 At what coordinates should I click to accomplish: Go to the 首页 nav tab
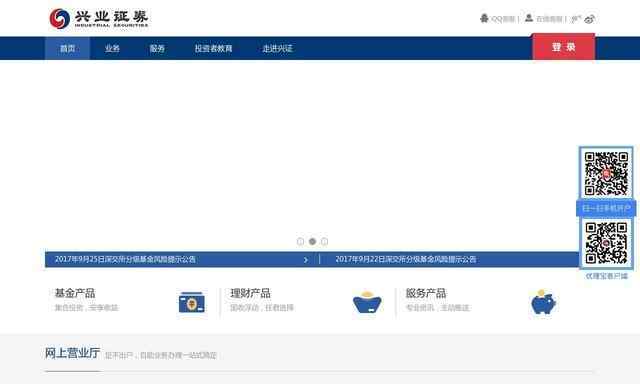[67, 48]
